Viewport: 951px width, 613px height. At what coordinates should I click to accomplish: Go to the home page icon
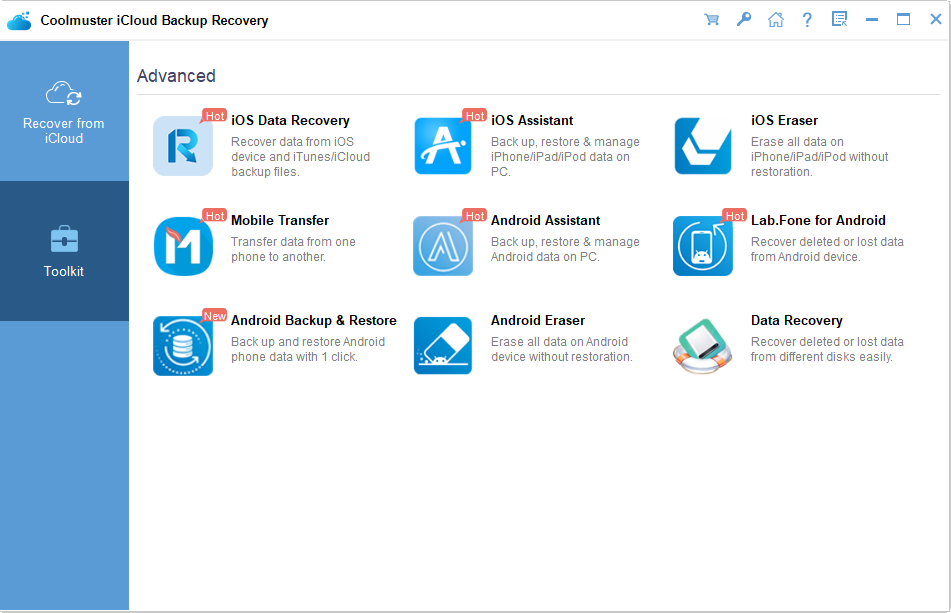pos(776,19)
